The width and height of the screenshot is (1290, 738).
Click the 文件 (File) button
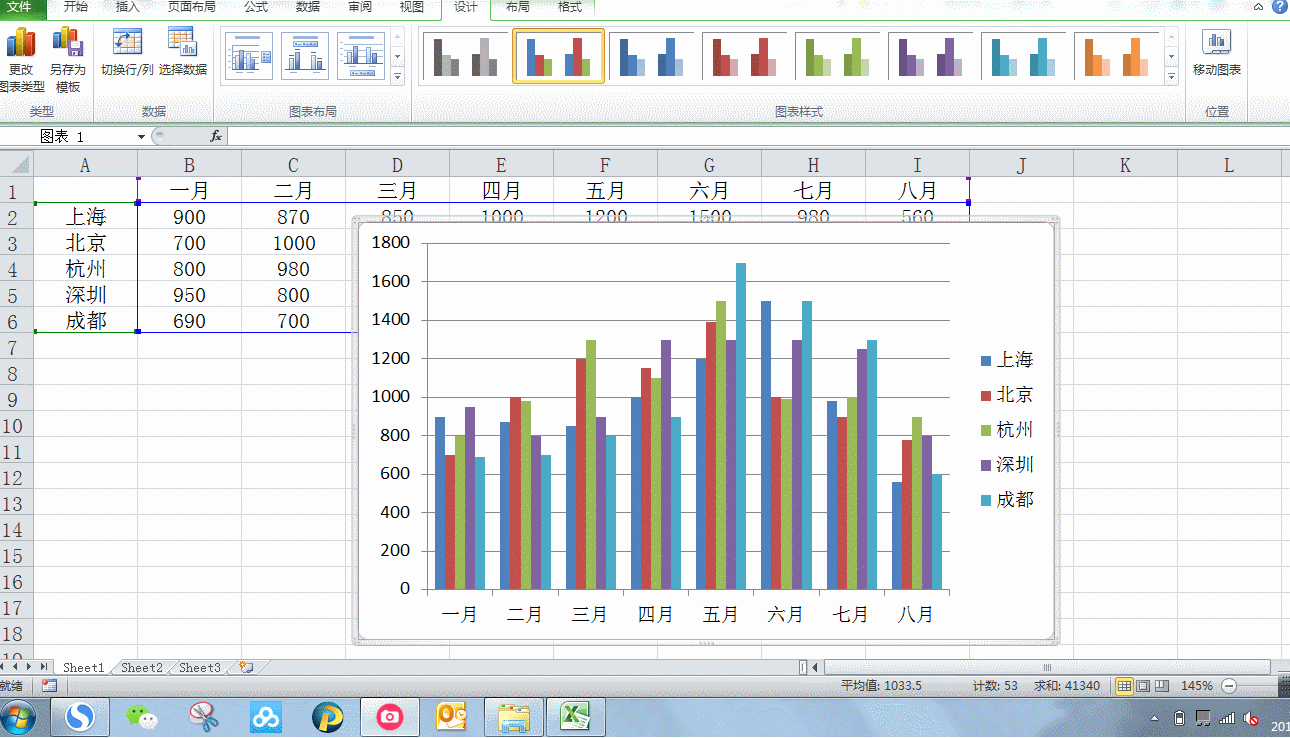(22, 7)
